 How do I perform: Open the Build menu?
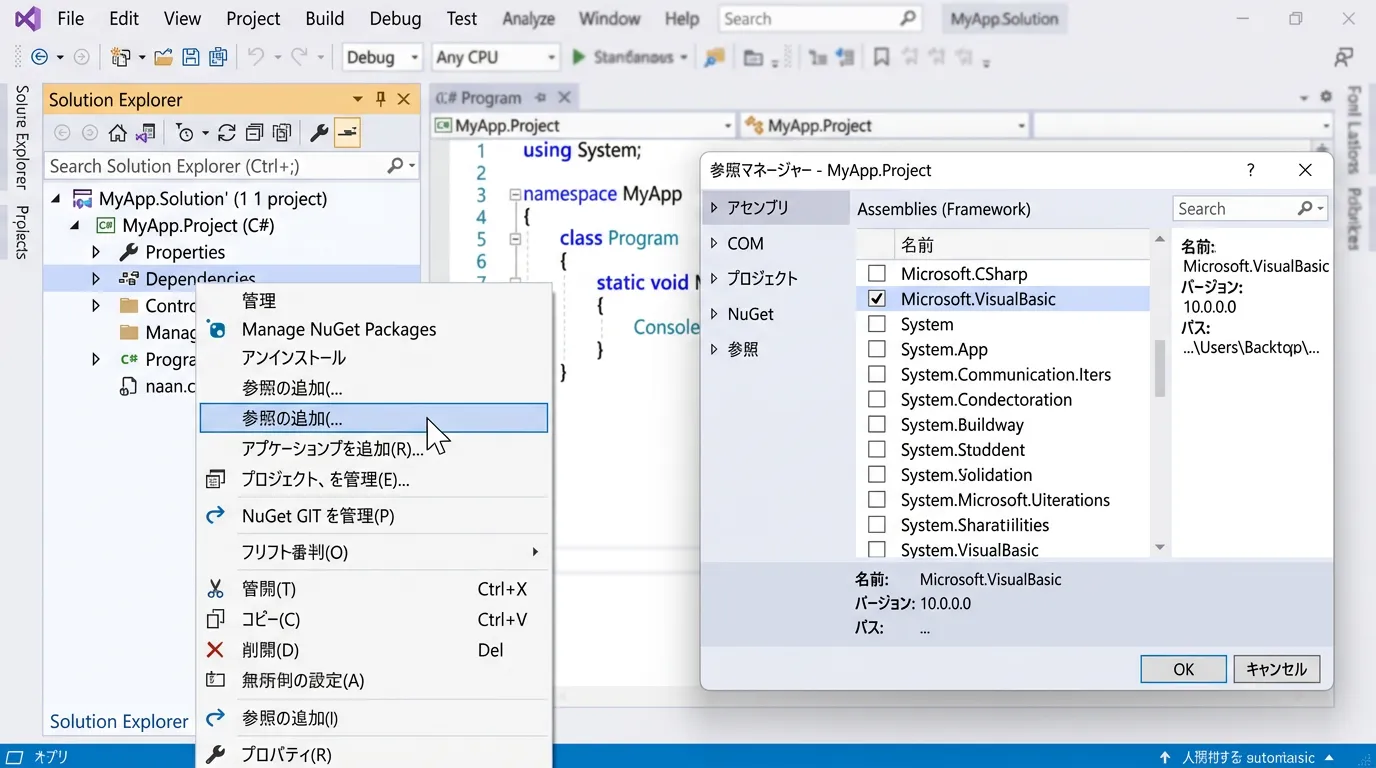coord(324,19)
